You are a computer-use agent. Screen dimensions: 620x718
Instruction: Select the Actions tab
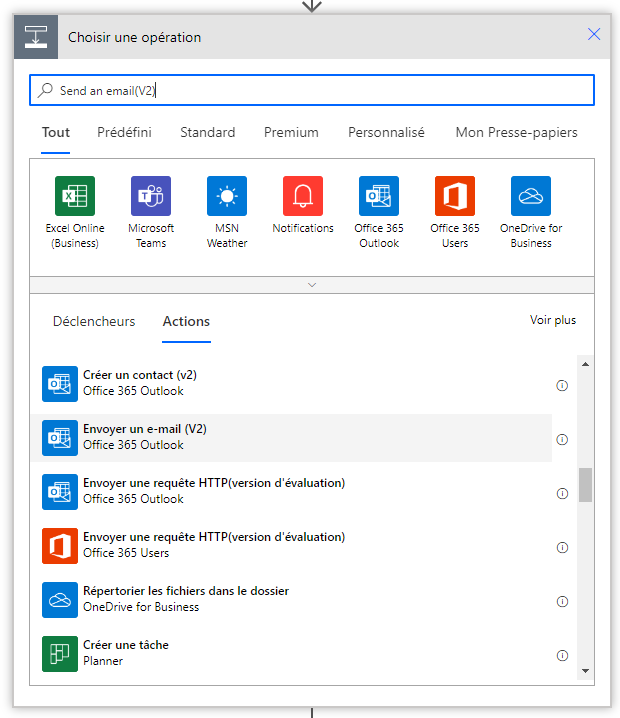[x=186, y=321]
